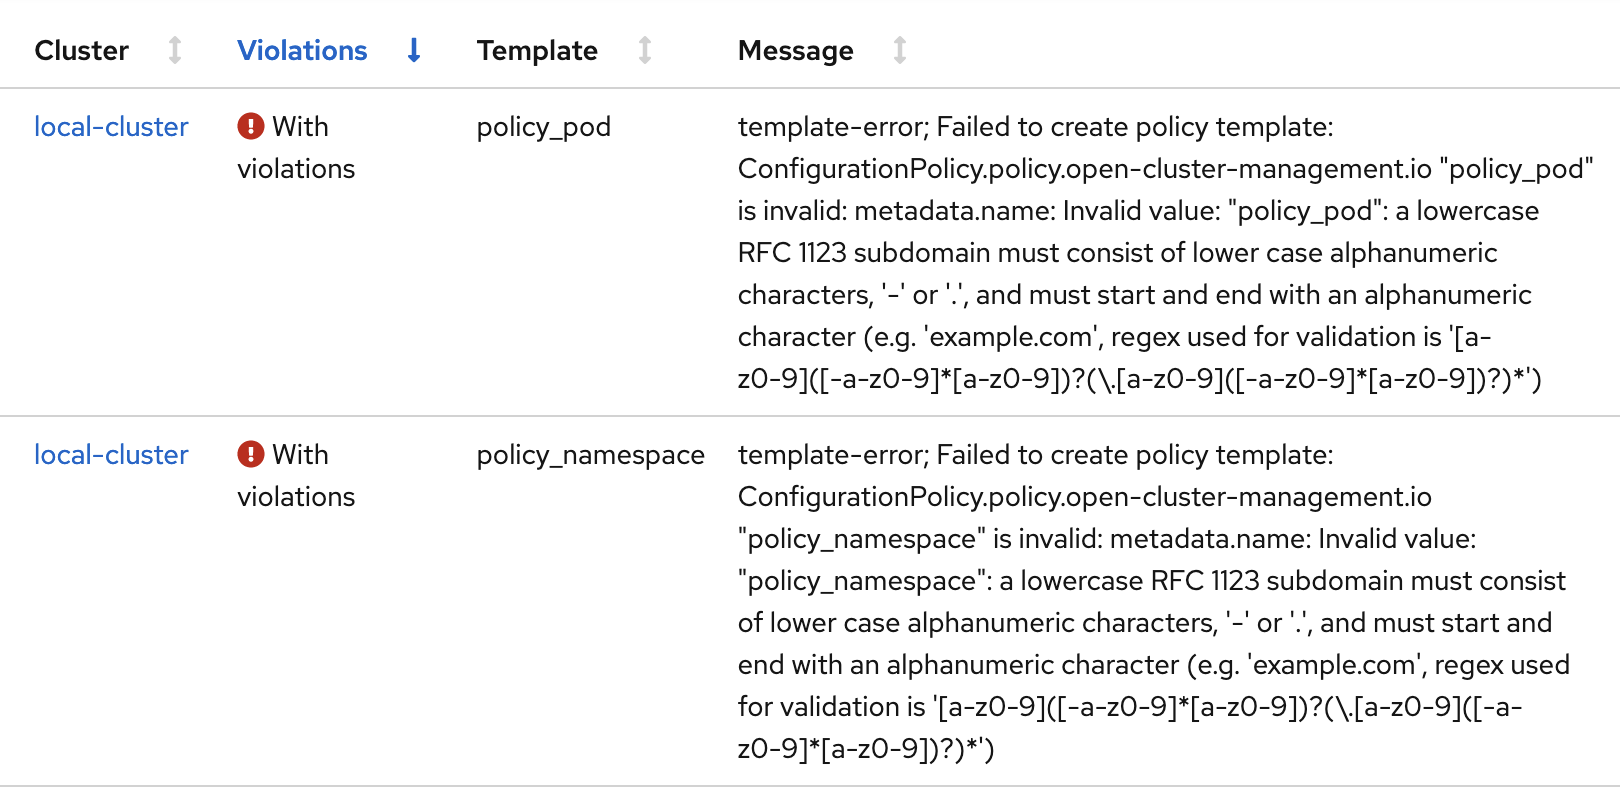1620x788 pixels.
Task: Click the Violations descending sort arrow
Action: point(414,50)
